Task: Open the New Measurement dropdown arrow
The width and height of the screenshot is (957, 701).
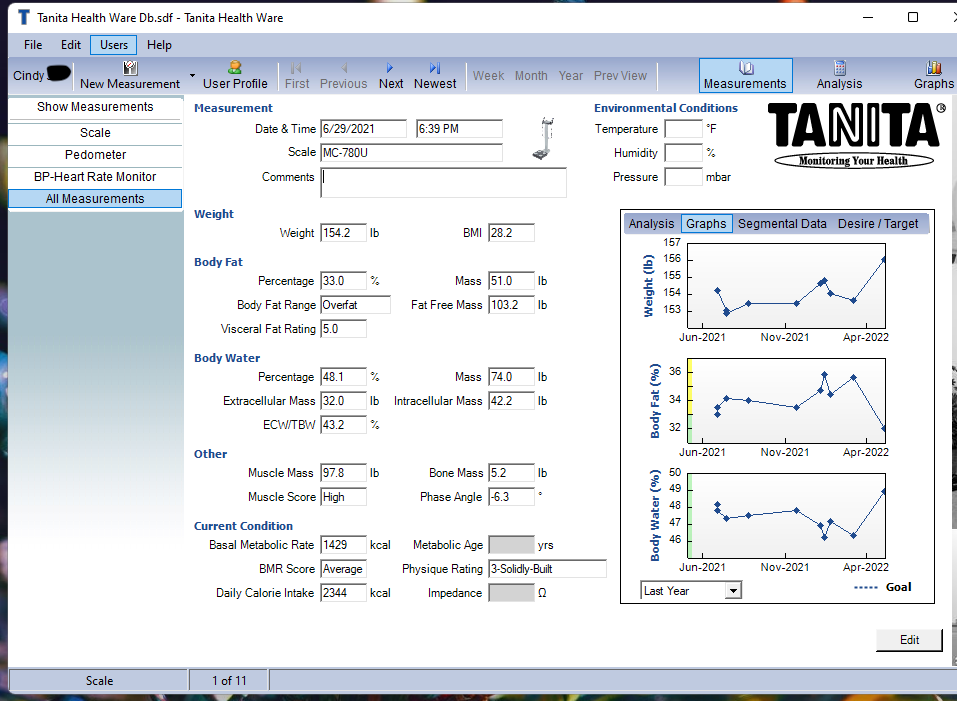Action: (x=192, y=76)
